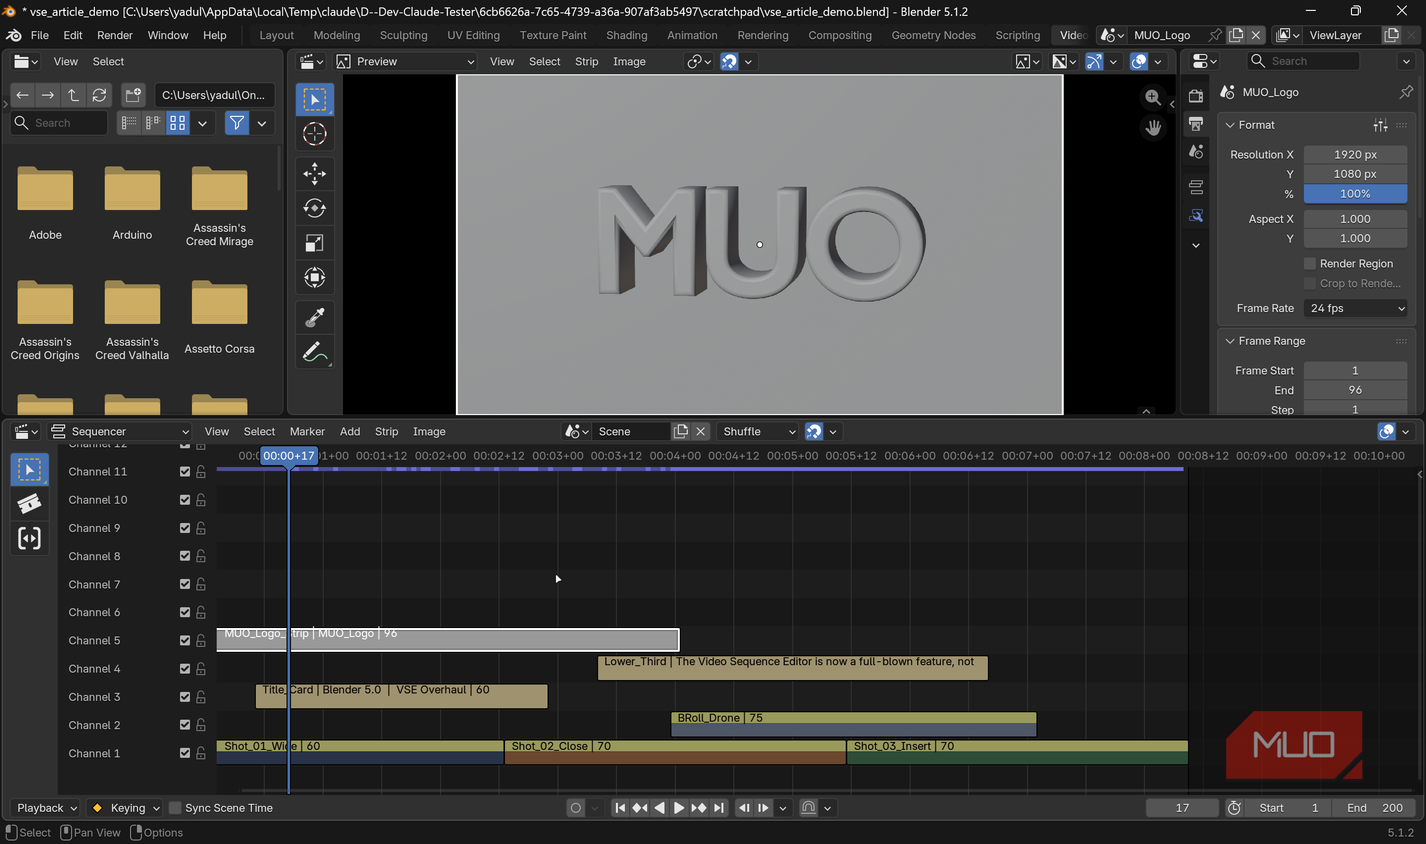Select the BRoll_Drone strip
1426x844 pixels.
pos(853,724)
